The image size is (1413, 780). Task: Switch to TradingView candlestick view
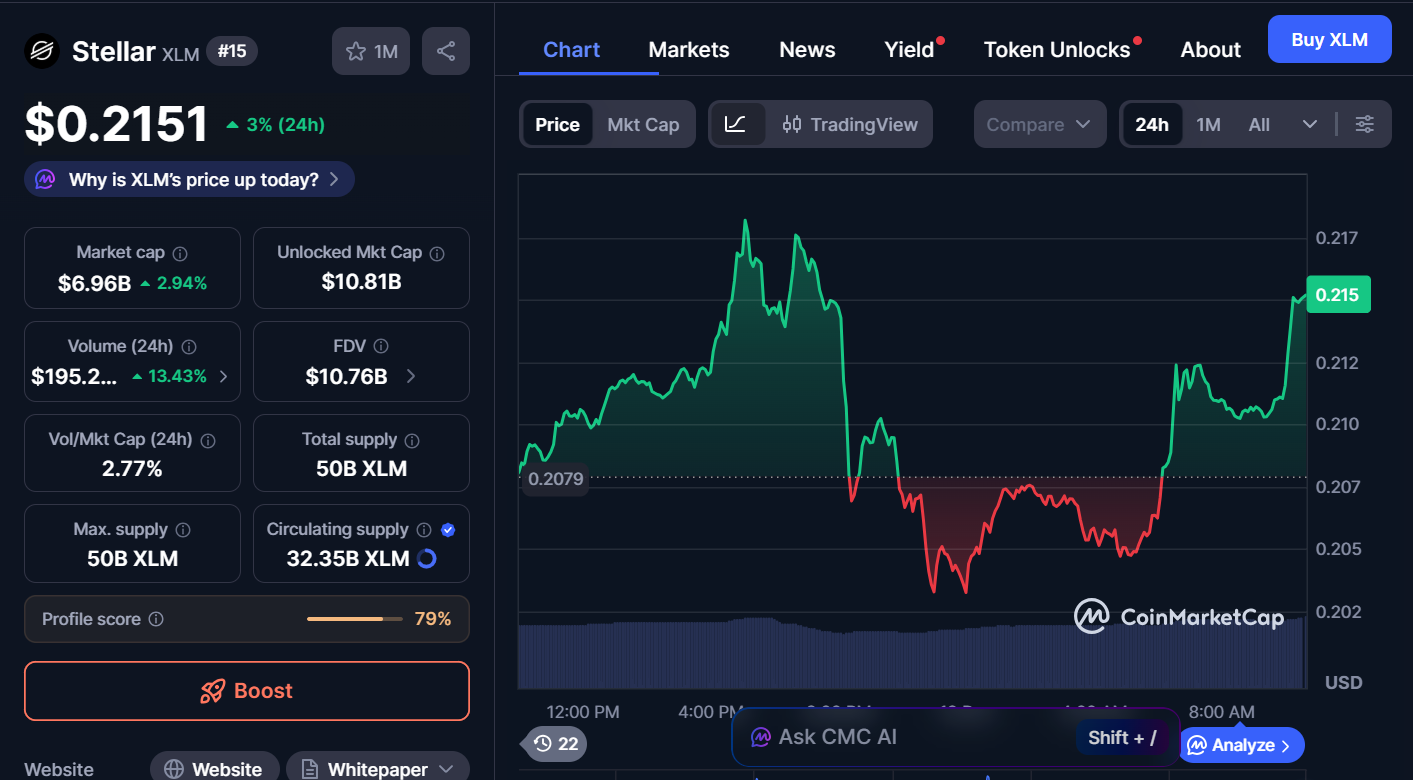[x=851, y=124]
